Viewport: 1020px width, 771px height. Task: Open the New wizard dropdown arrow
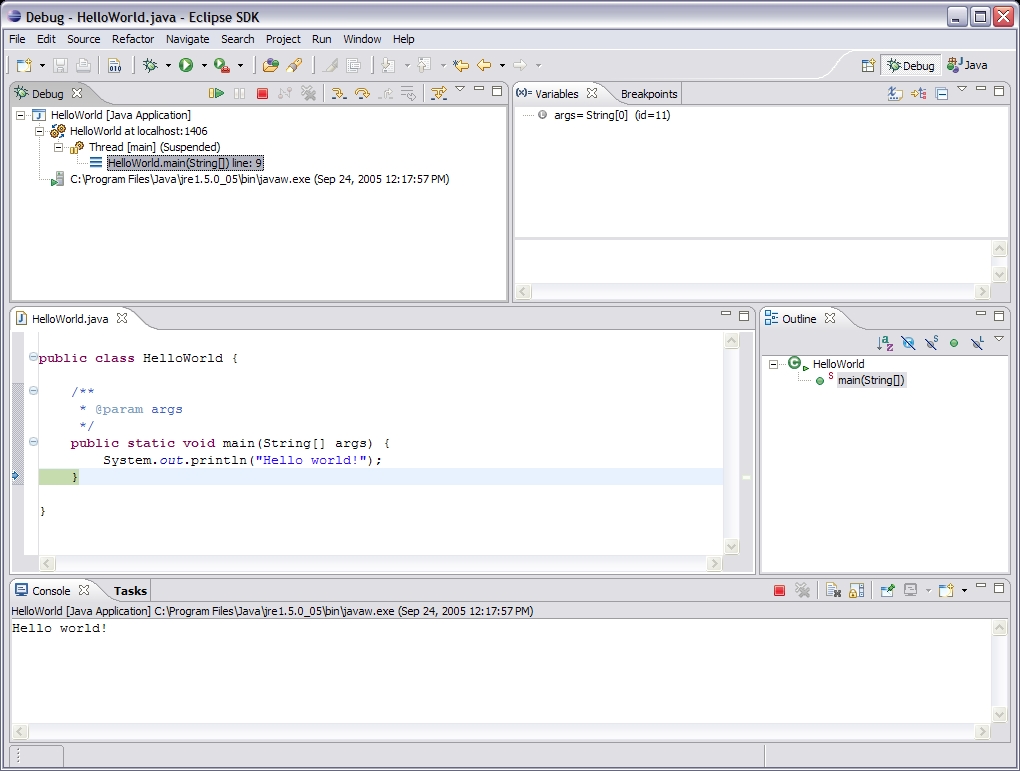coord(42,65)
